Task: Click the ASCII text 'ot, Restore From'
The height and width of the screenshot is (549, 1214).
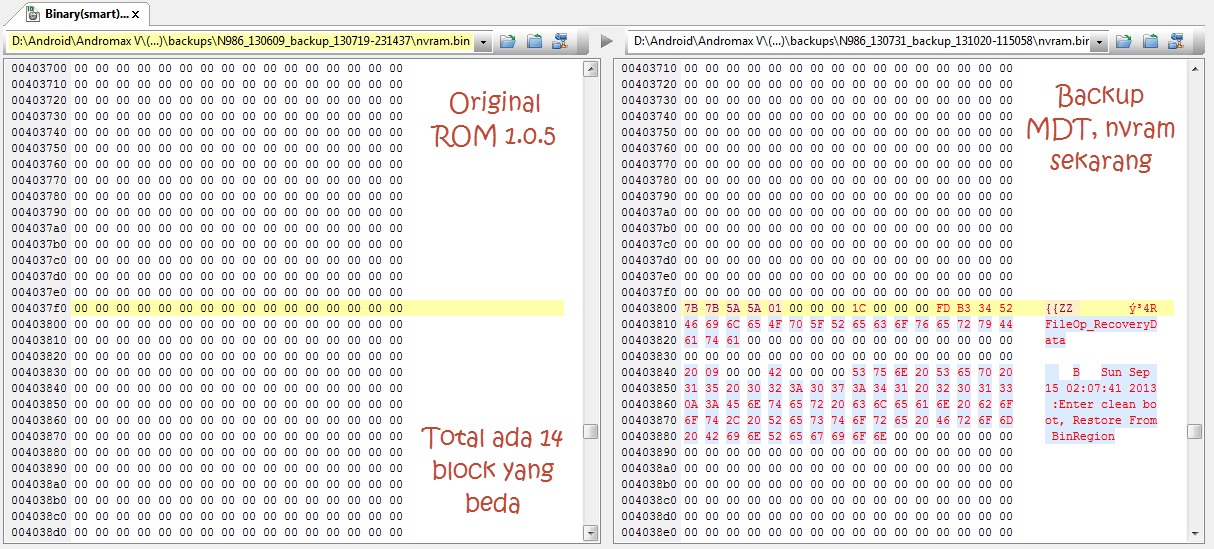Action: click(1101, 420)
